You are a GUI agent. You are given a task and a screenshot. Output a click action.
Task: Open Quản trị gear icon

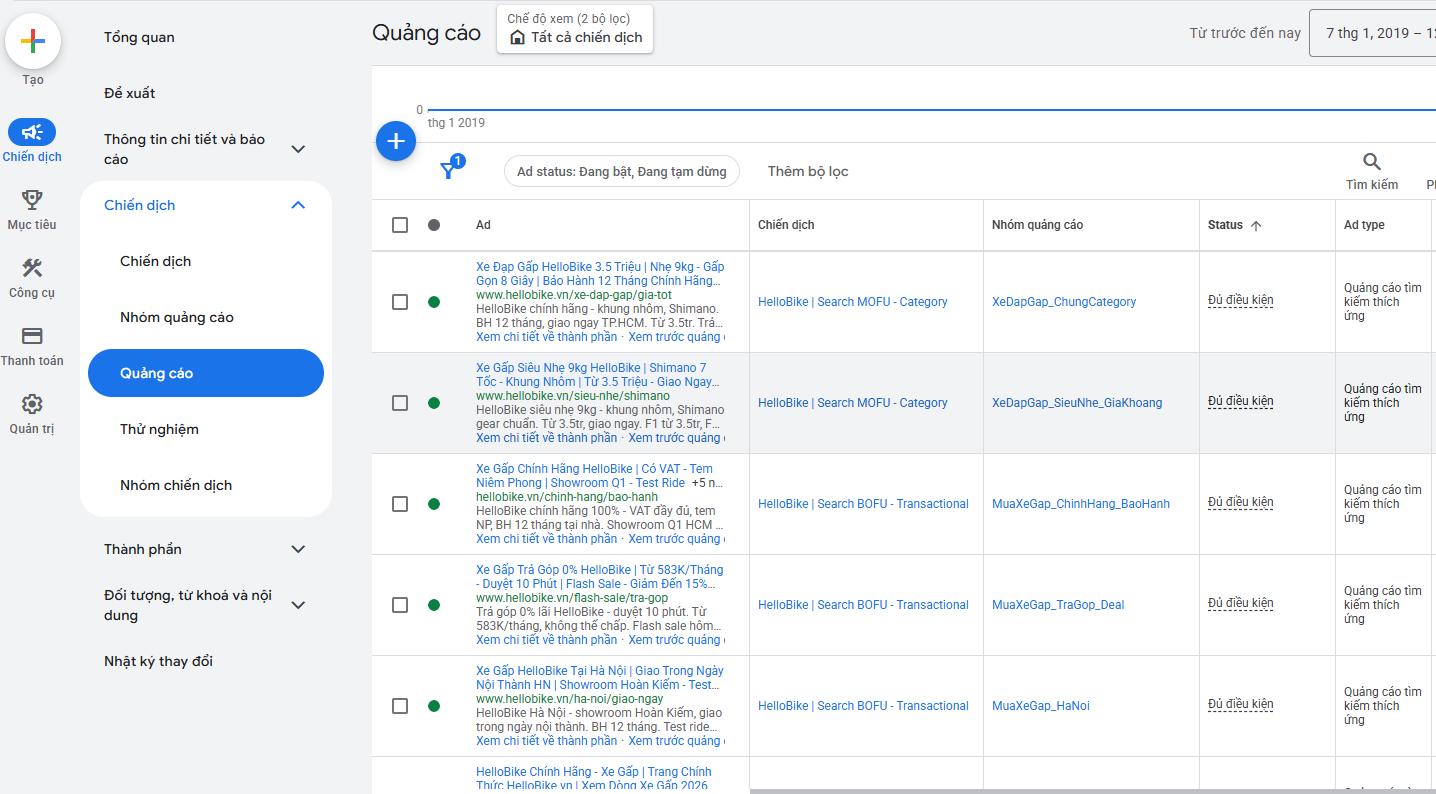click(x=32, y=404)
